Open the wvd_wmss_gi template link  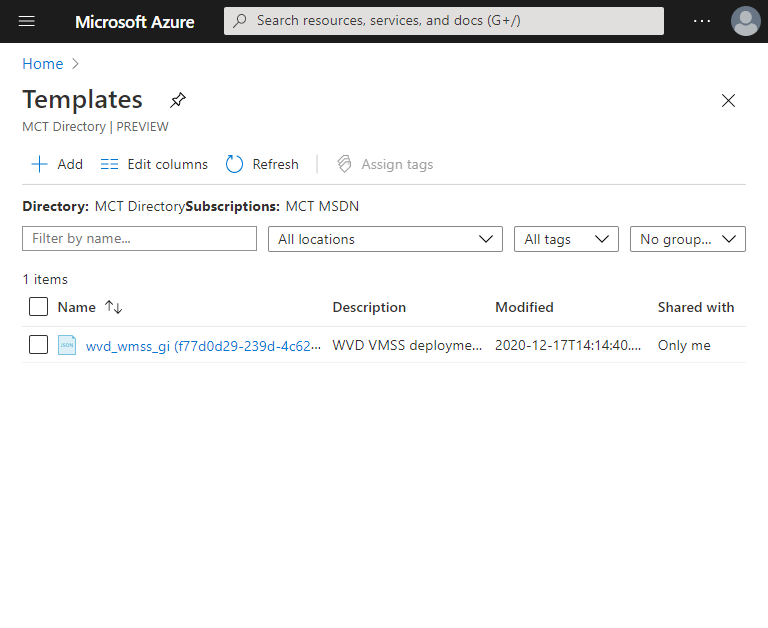(x=203, y=345)
